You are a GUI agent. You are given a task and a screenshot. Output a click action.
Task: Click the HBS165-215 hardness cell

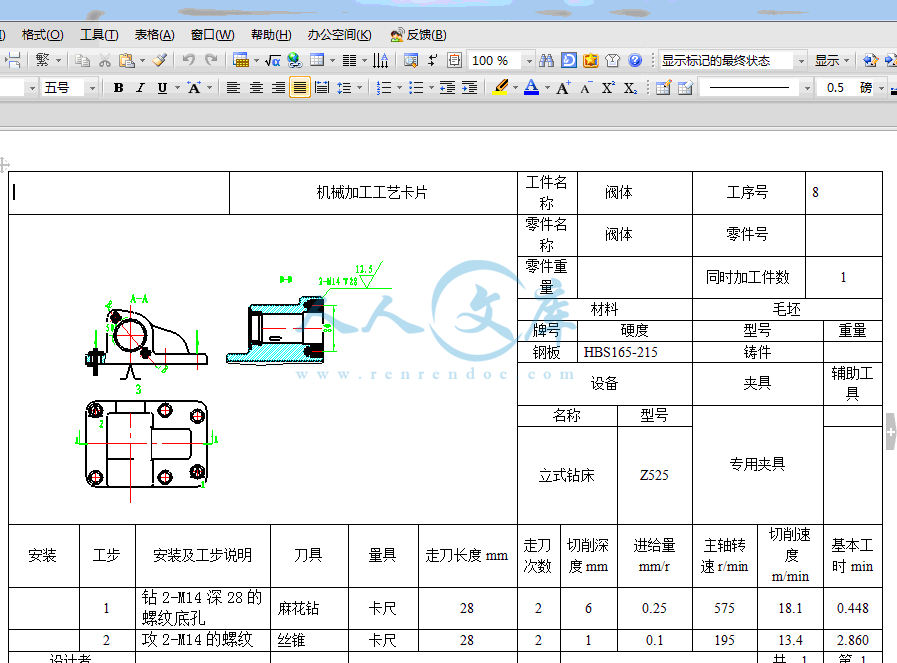tap(634, 352)
